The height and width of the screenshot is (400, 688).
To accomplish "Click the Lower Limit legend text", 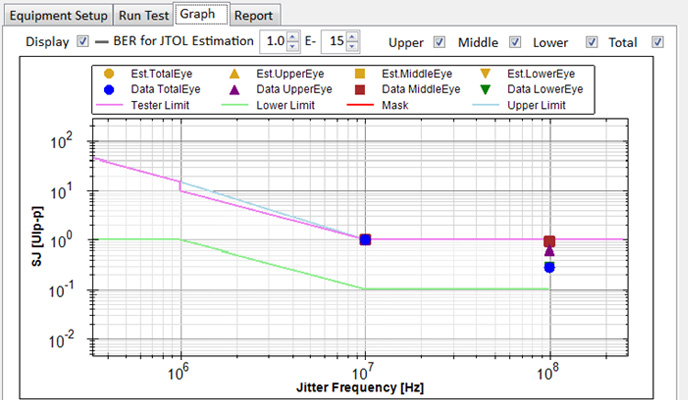I will (x=285, y=105).
